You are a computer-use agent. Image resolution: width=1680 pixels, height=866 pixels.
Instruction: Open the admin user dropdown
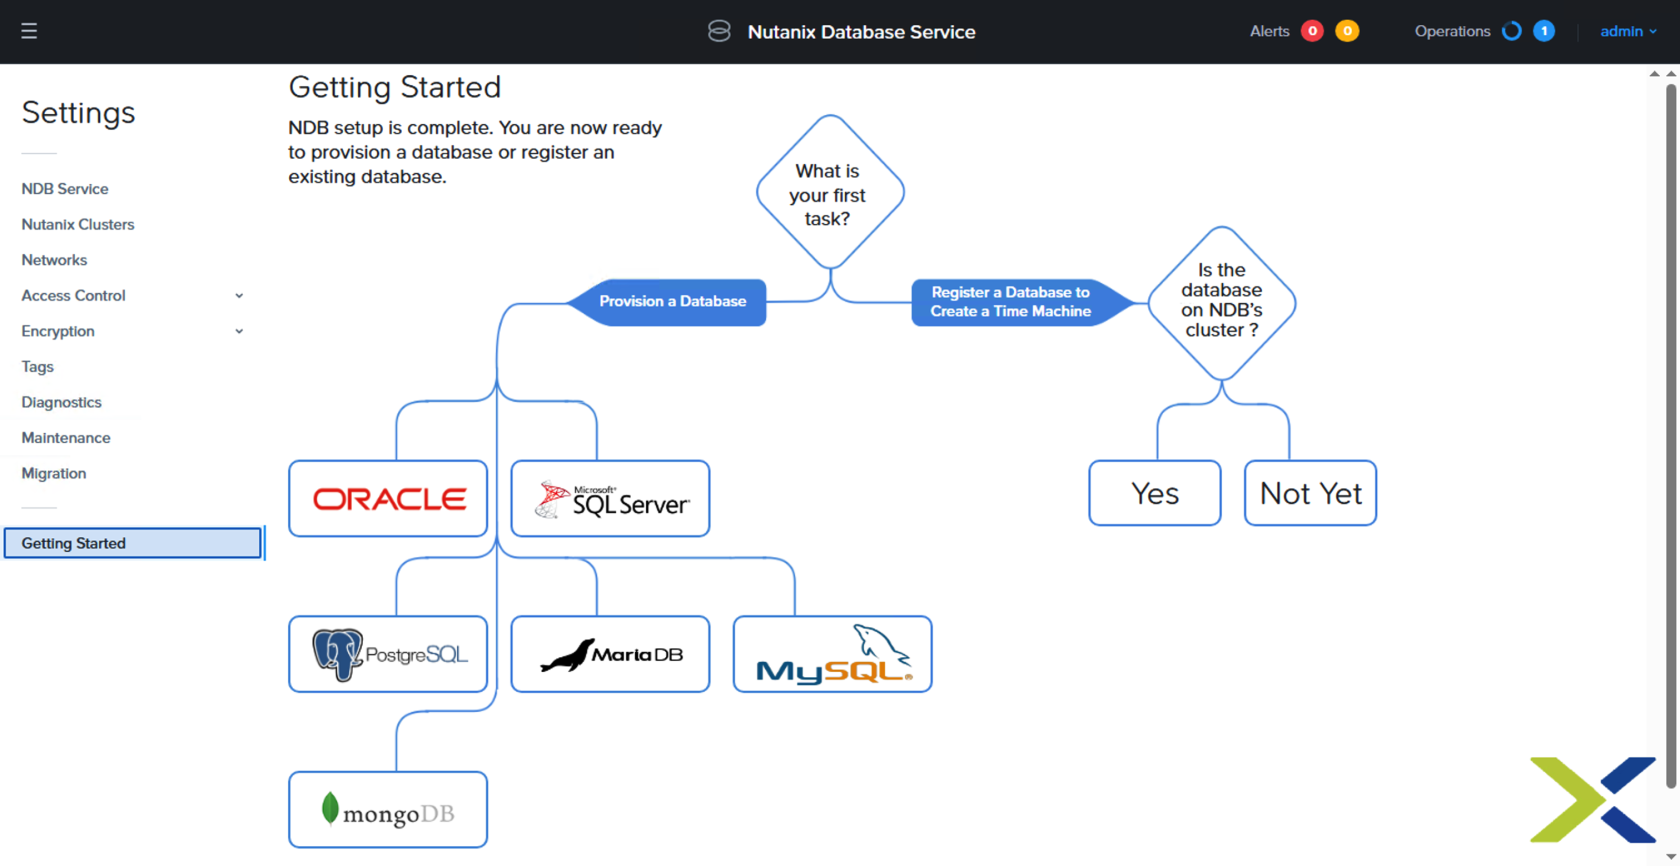coord(1628,31)
